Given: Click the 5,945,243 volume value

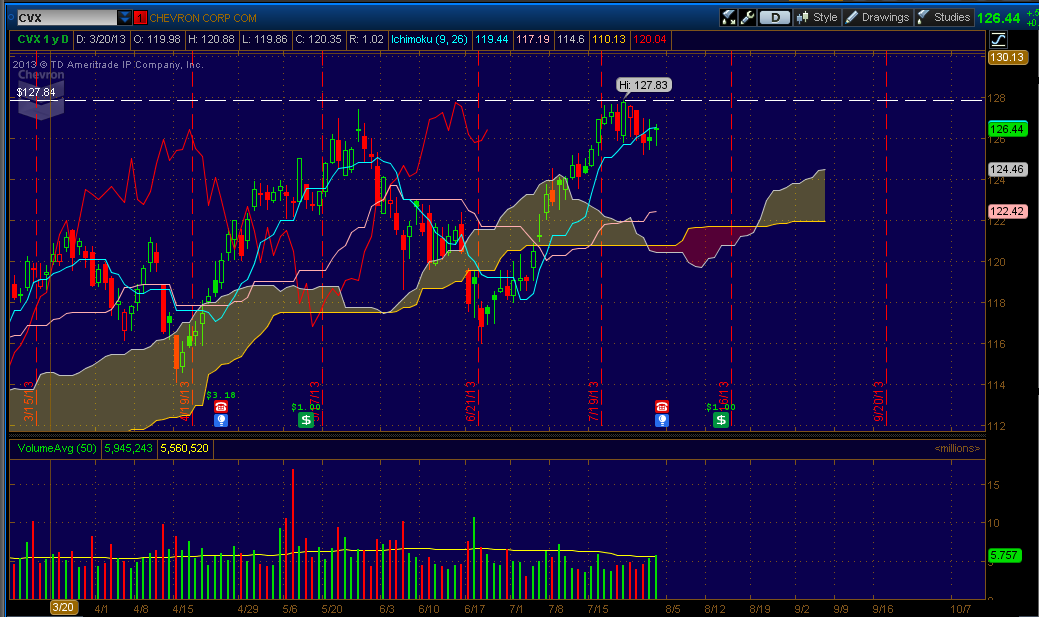Looking at the screenshot, I should (129, 449).
